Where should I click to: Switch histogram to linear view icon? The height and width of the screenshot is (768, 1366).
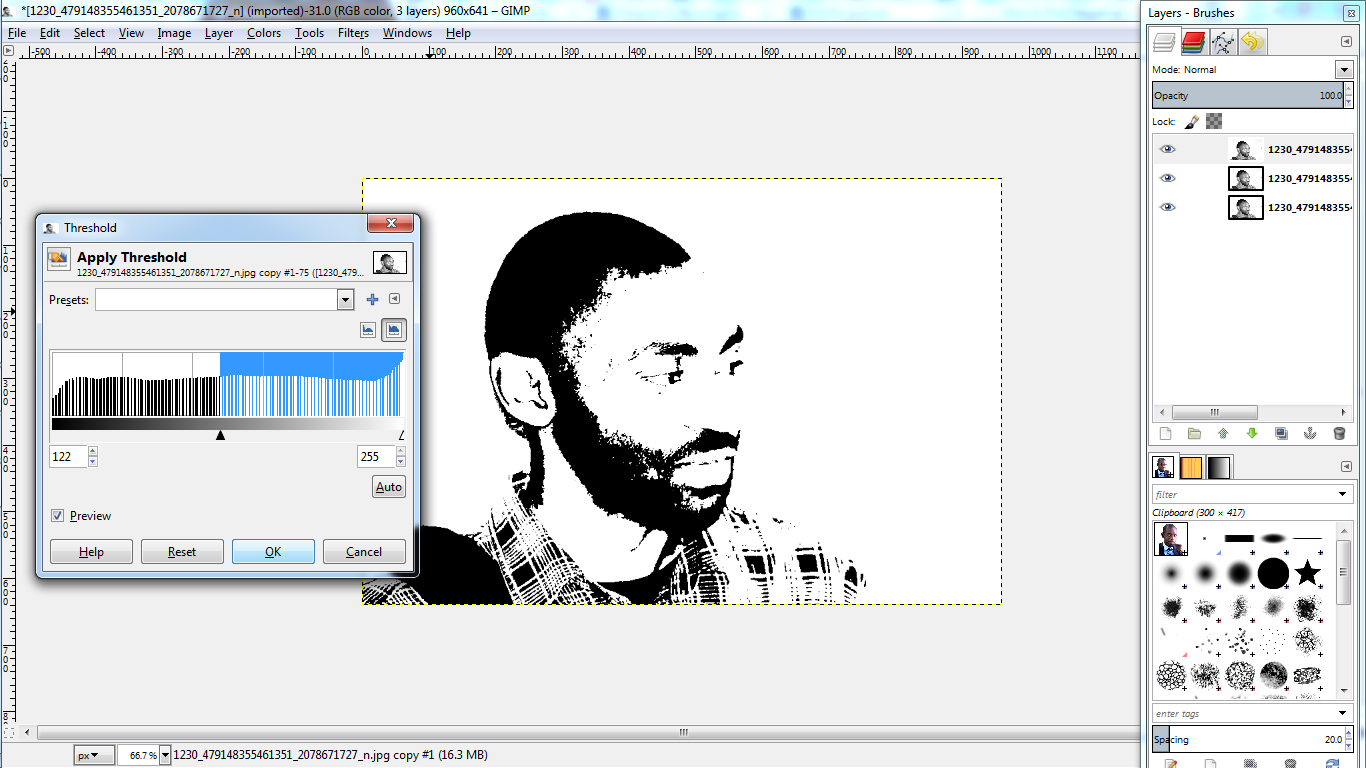click(368, 330)
